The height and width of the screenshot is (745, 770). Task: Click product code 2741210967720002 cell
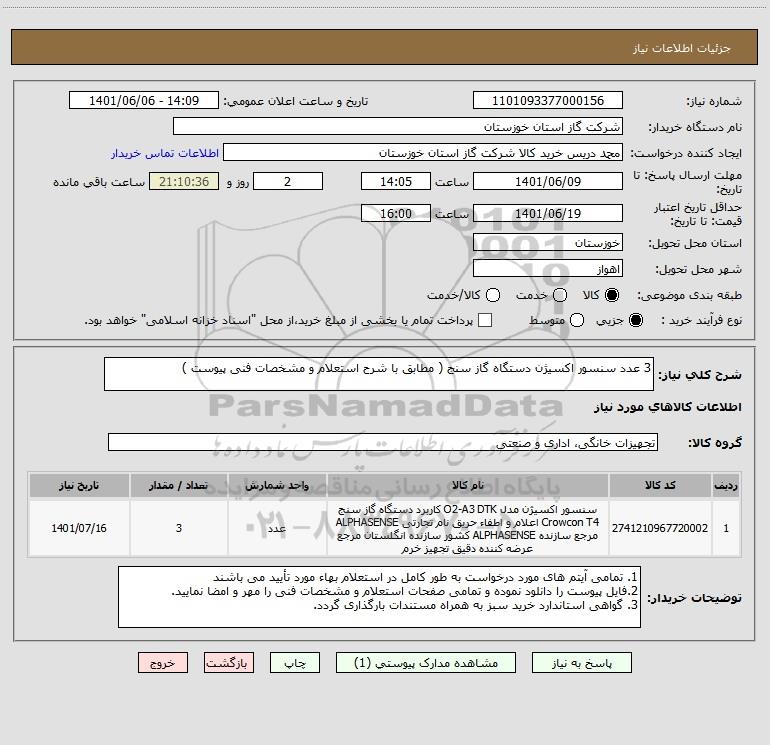pyautogui.click(x=660, y=528)
